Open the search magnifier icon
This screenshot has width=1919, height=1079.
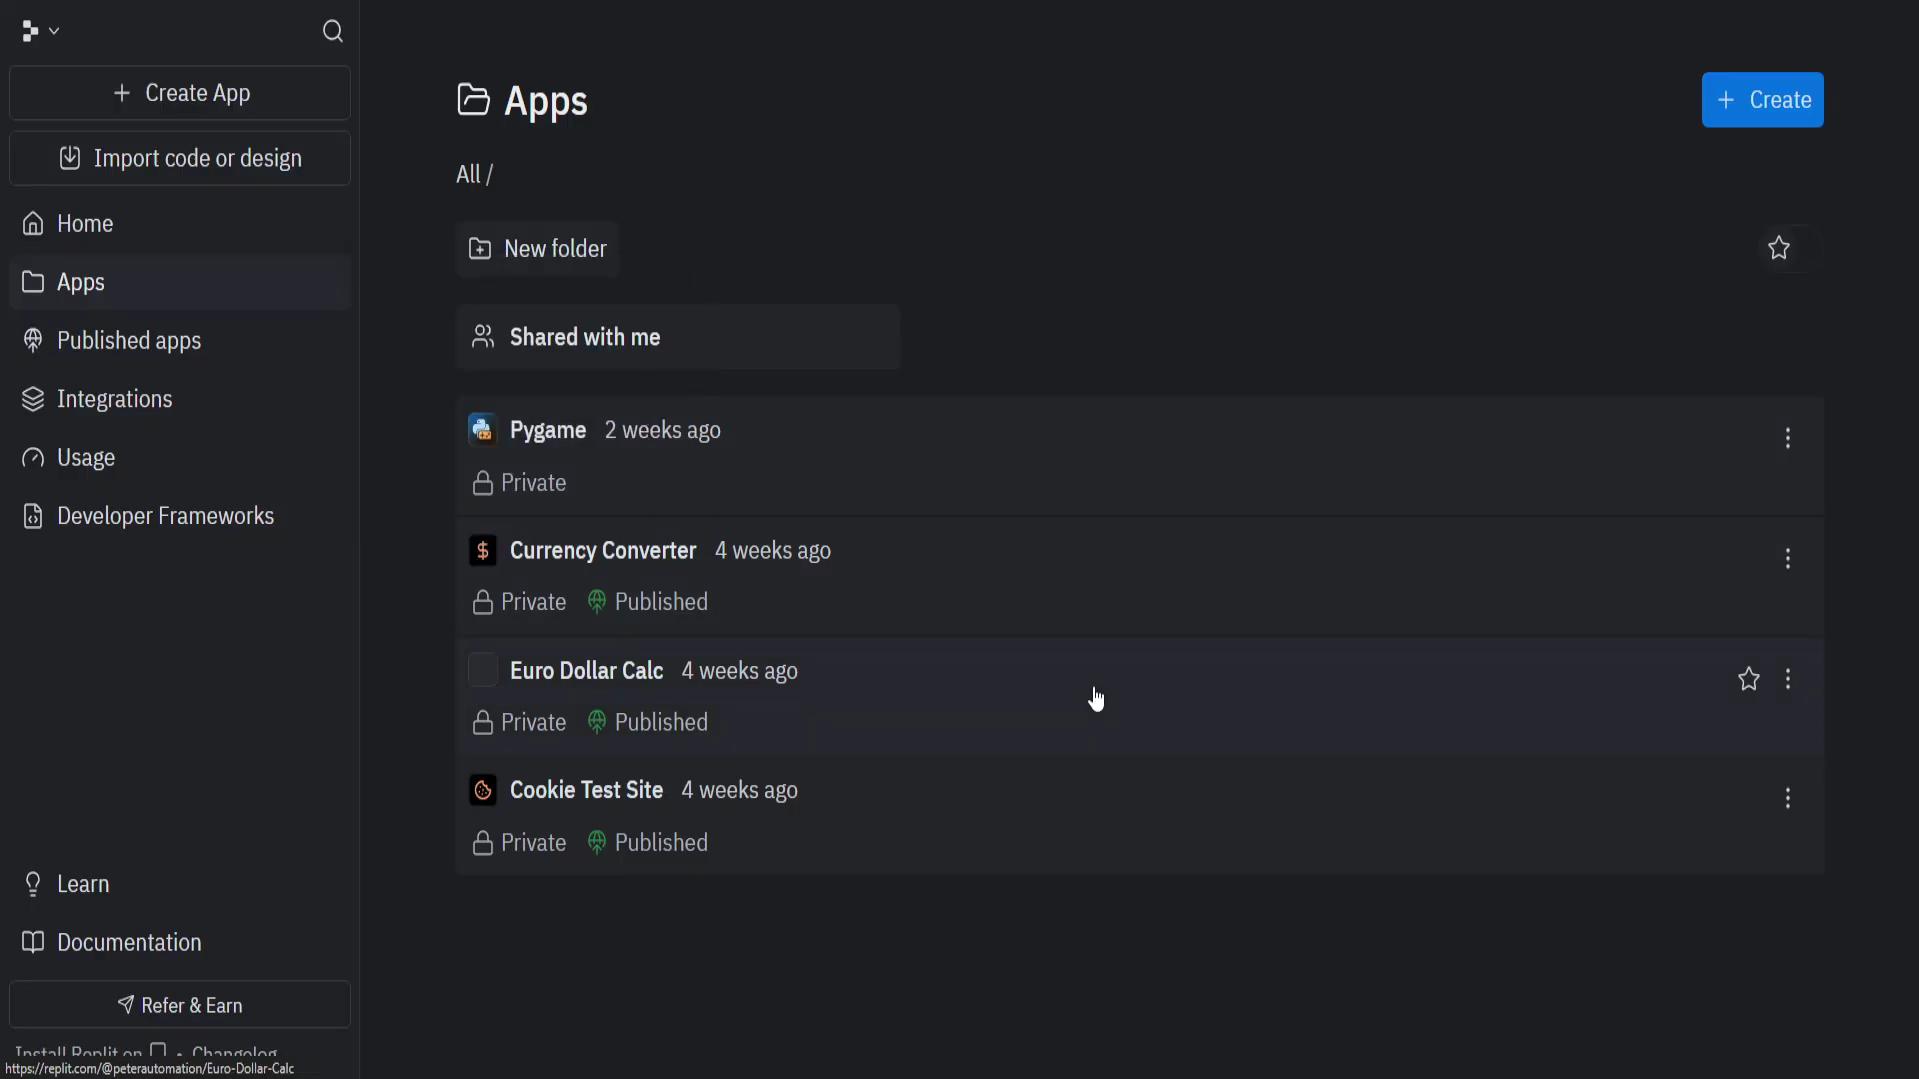(x=333, y=32)
